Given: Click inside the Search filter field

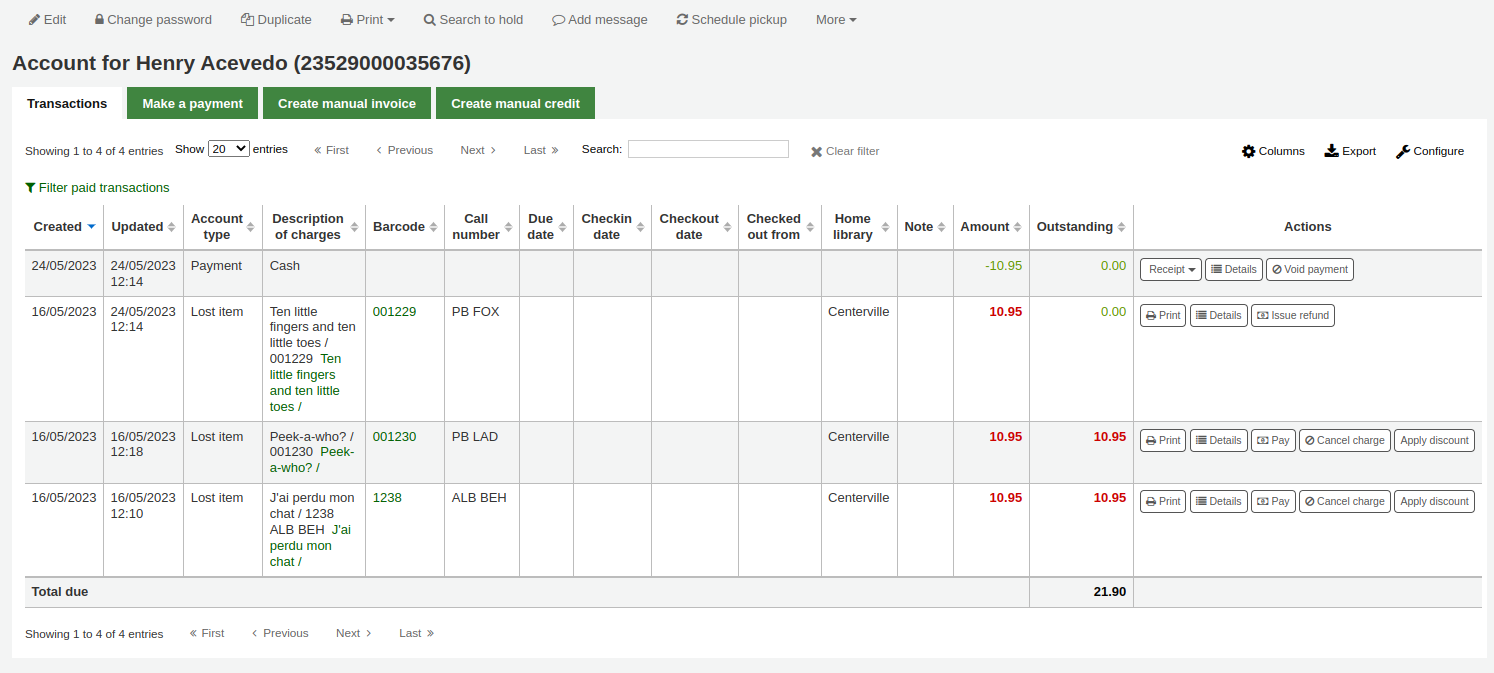Looking at the screenshot, I should [x=708, y=148].
